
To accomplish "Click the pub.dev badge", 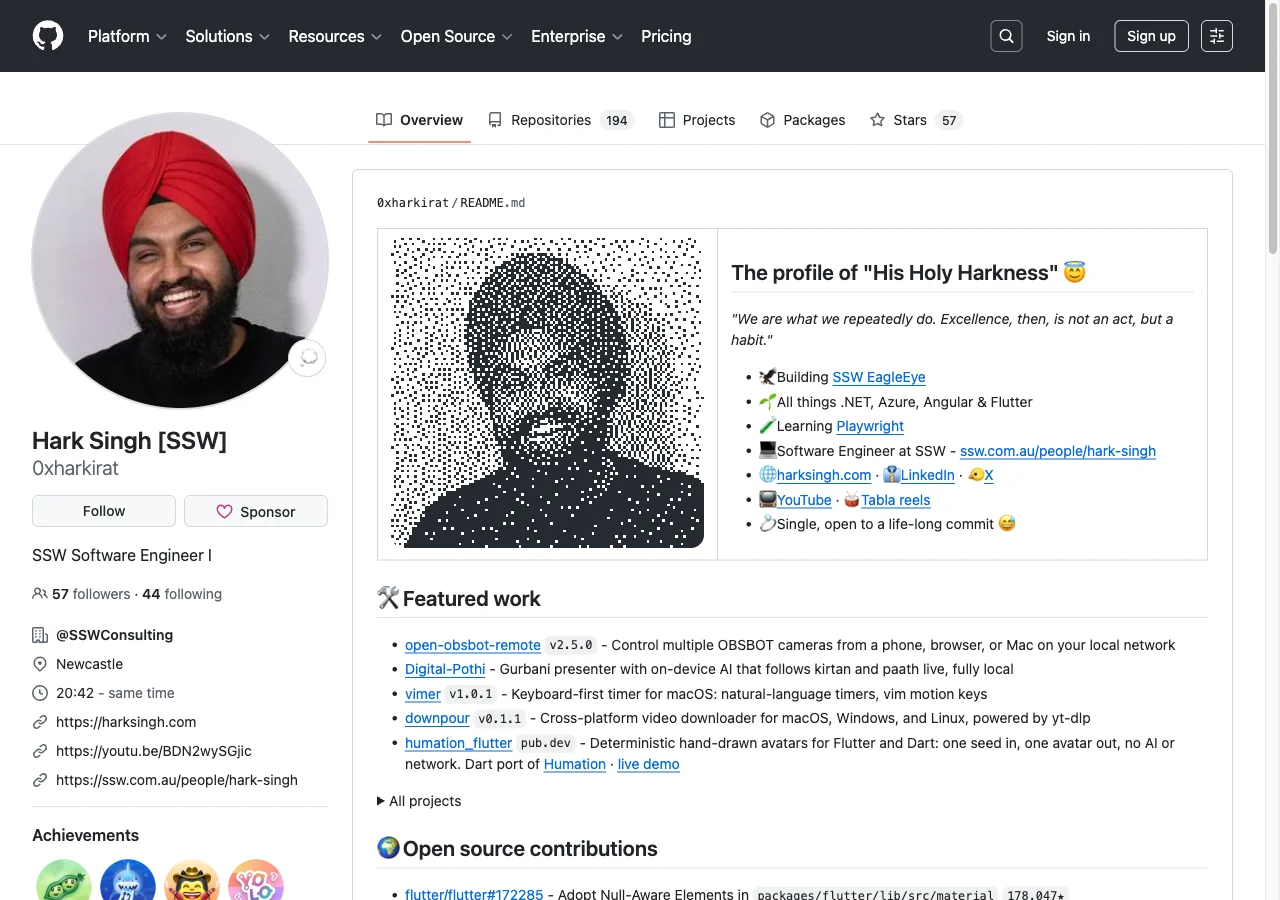I will [546, 743].
